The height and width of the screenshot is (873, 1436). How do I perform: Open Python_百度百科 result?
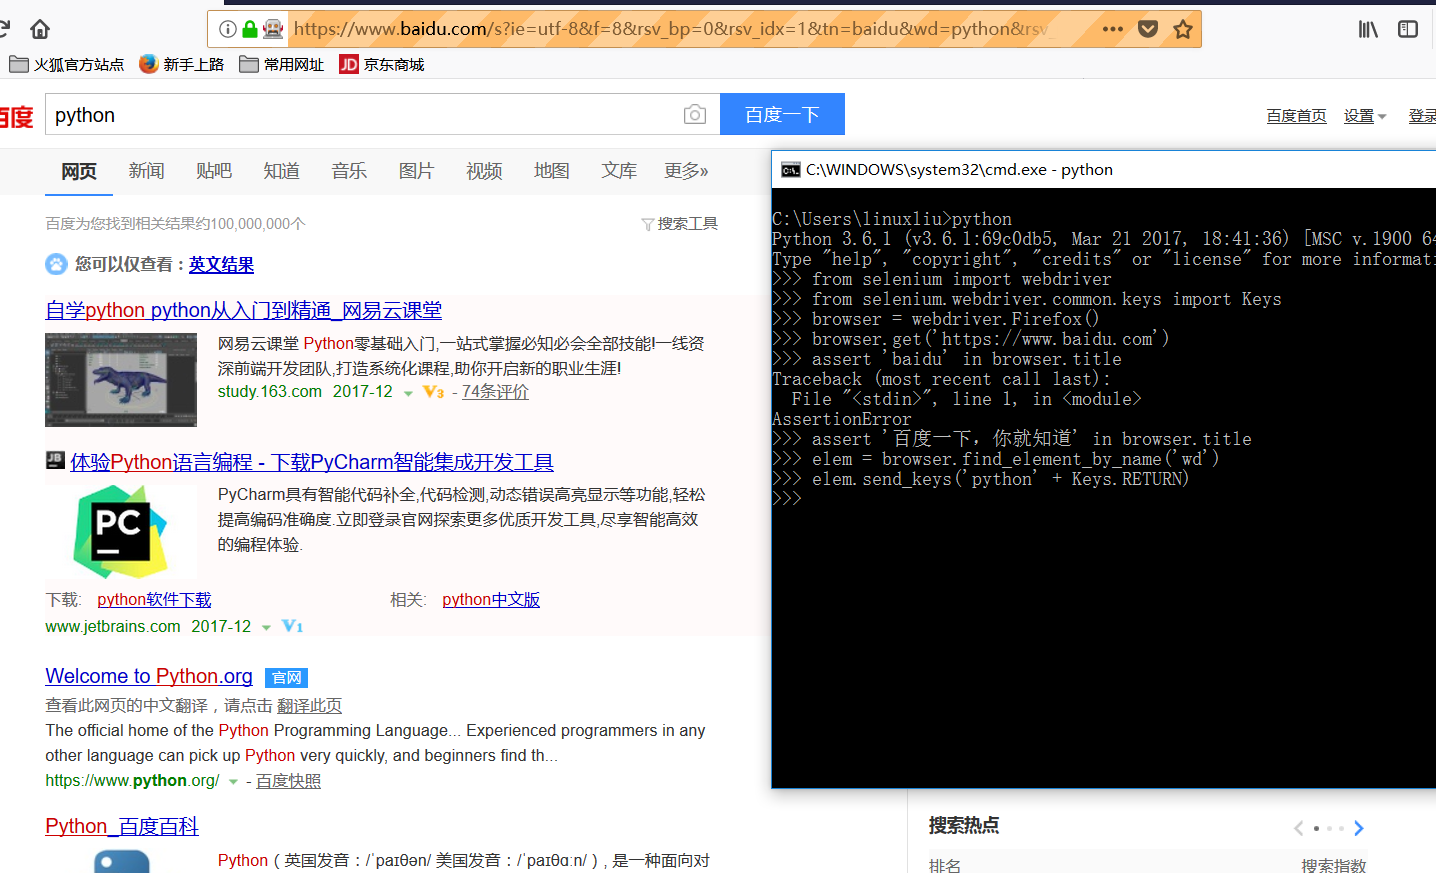(x=122, y=826)
